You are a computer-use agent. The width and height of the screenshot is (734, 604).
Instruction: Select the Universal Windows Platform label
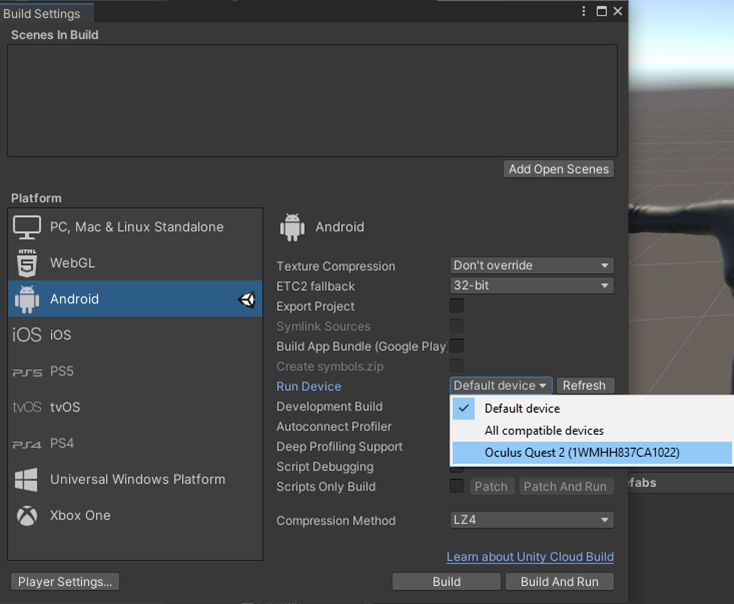pyautogui.click(x=138, y=479)
